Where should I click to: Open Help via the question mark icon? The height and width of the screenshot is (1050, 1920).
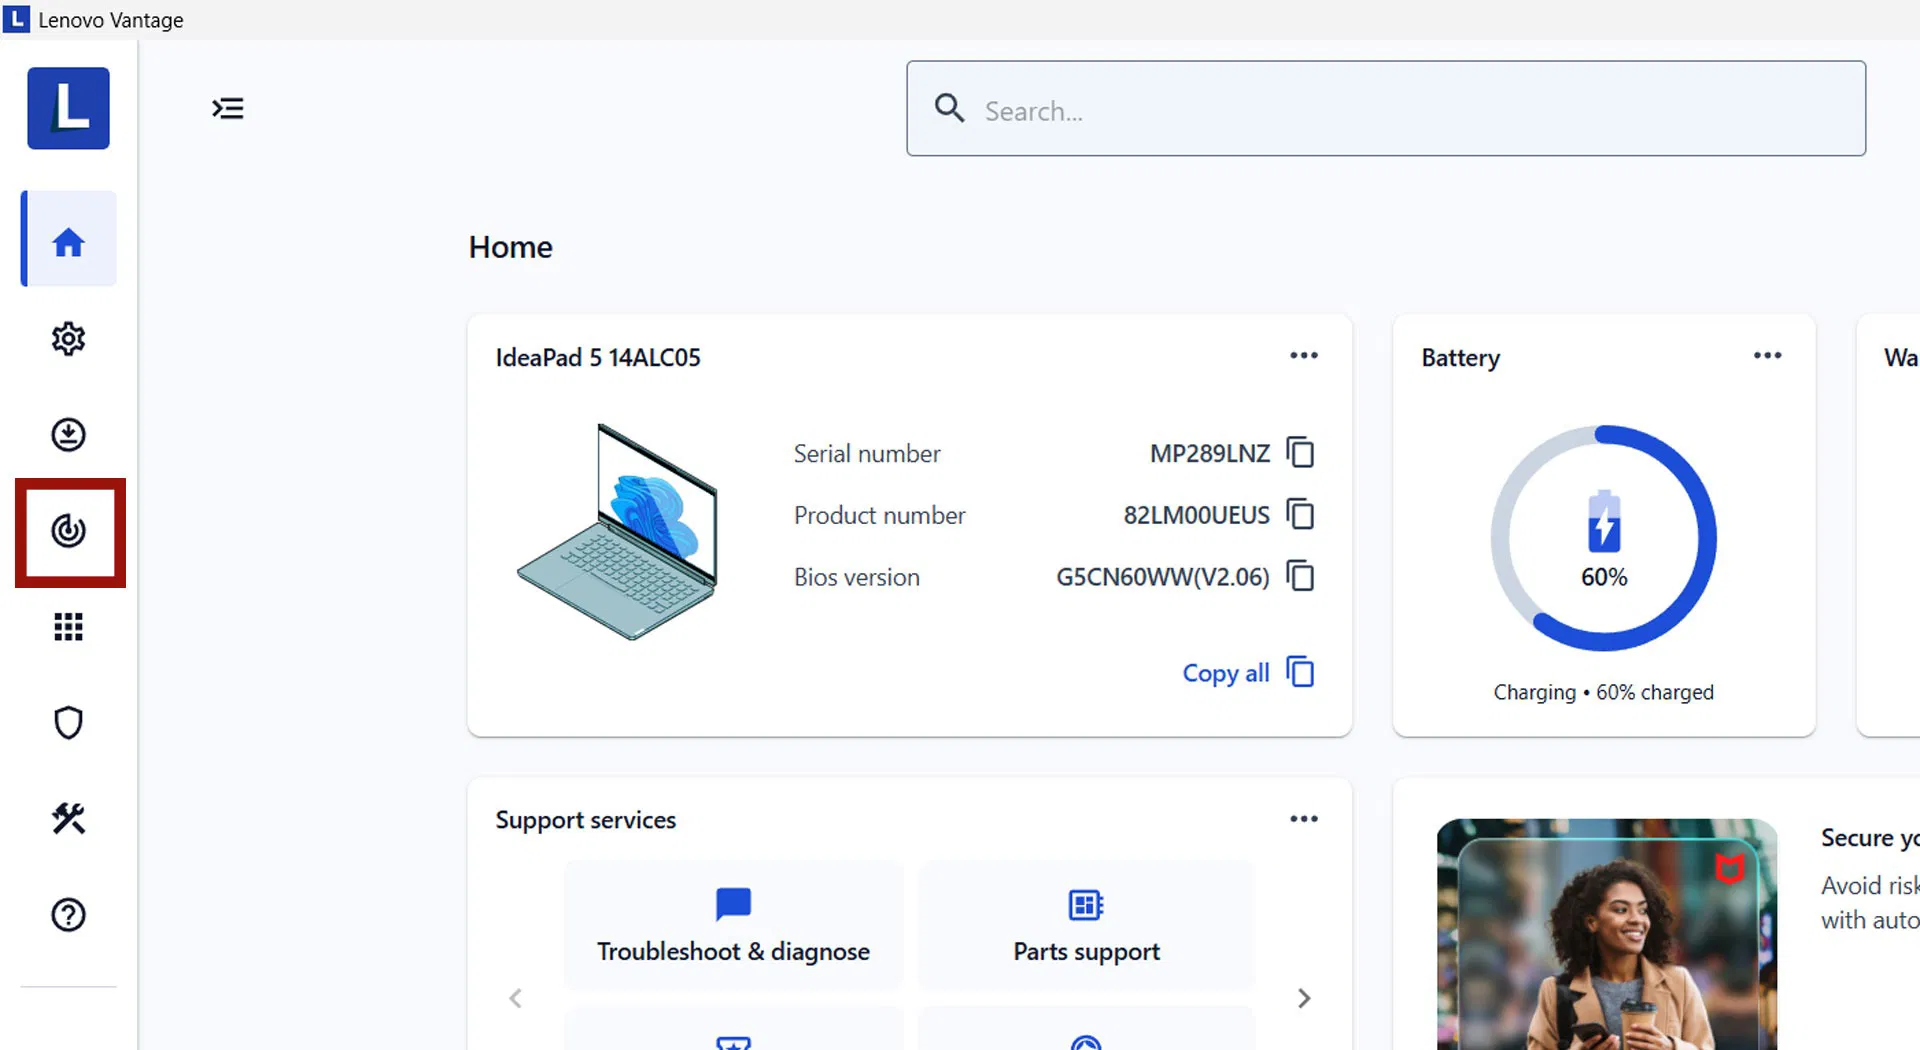68,914
